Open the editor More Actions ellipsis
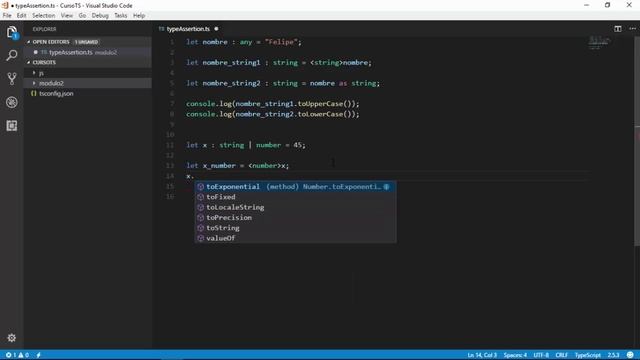640x360 pixels. 632,29
